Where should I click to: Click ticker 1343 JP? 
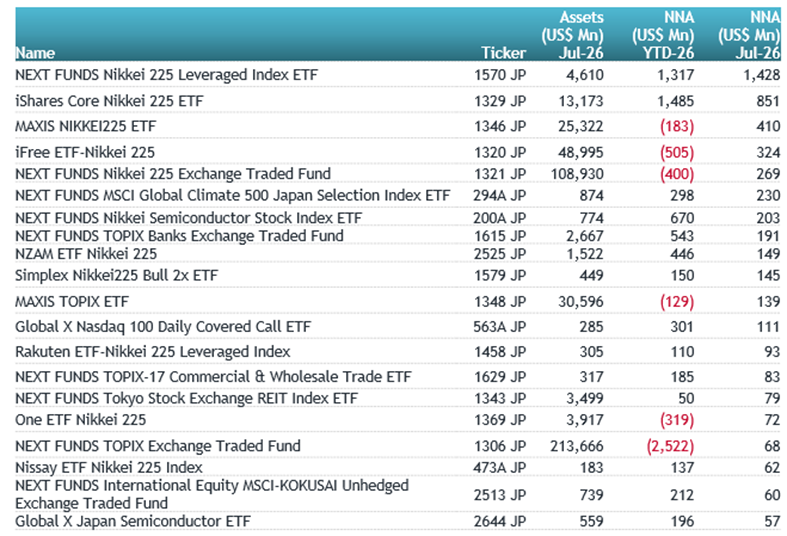(x=500, y=398)
